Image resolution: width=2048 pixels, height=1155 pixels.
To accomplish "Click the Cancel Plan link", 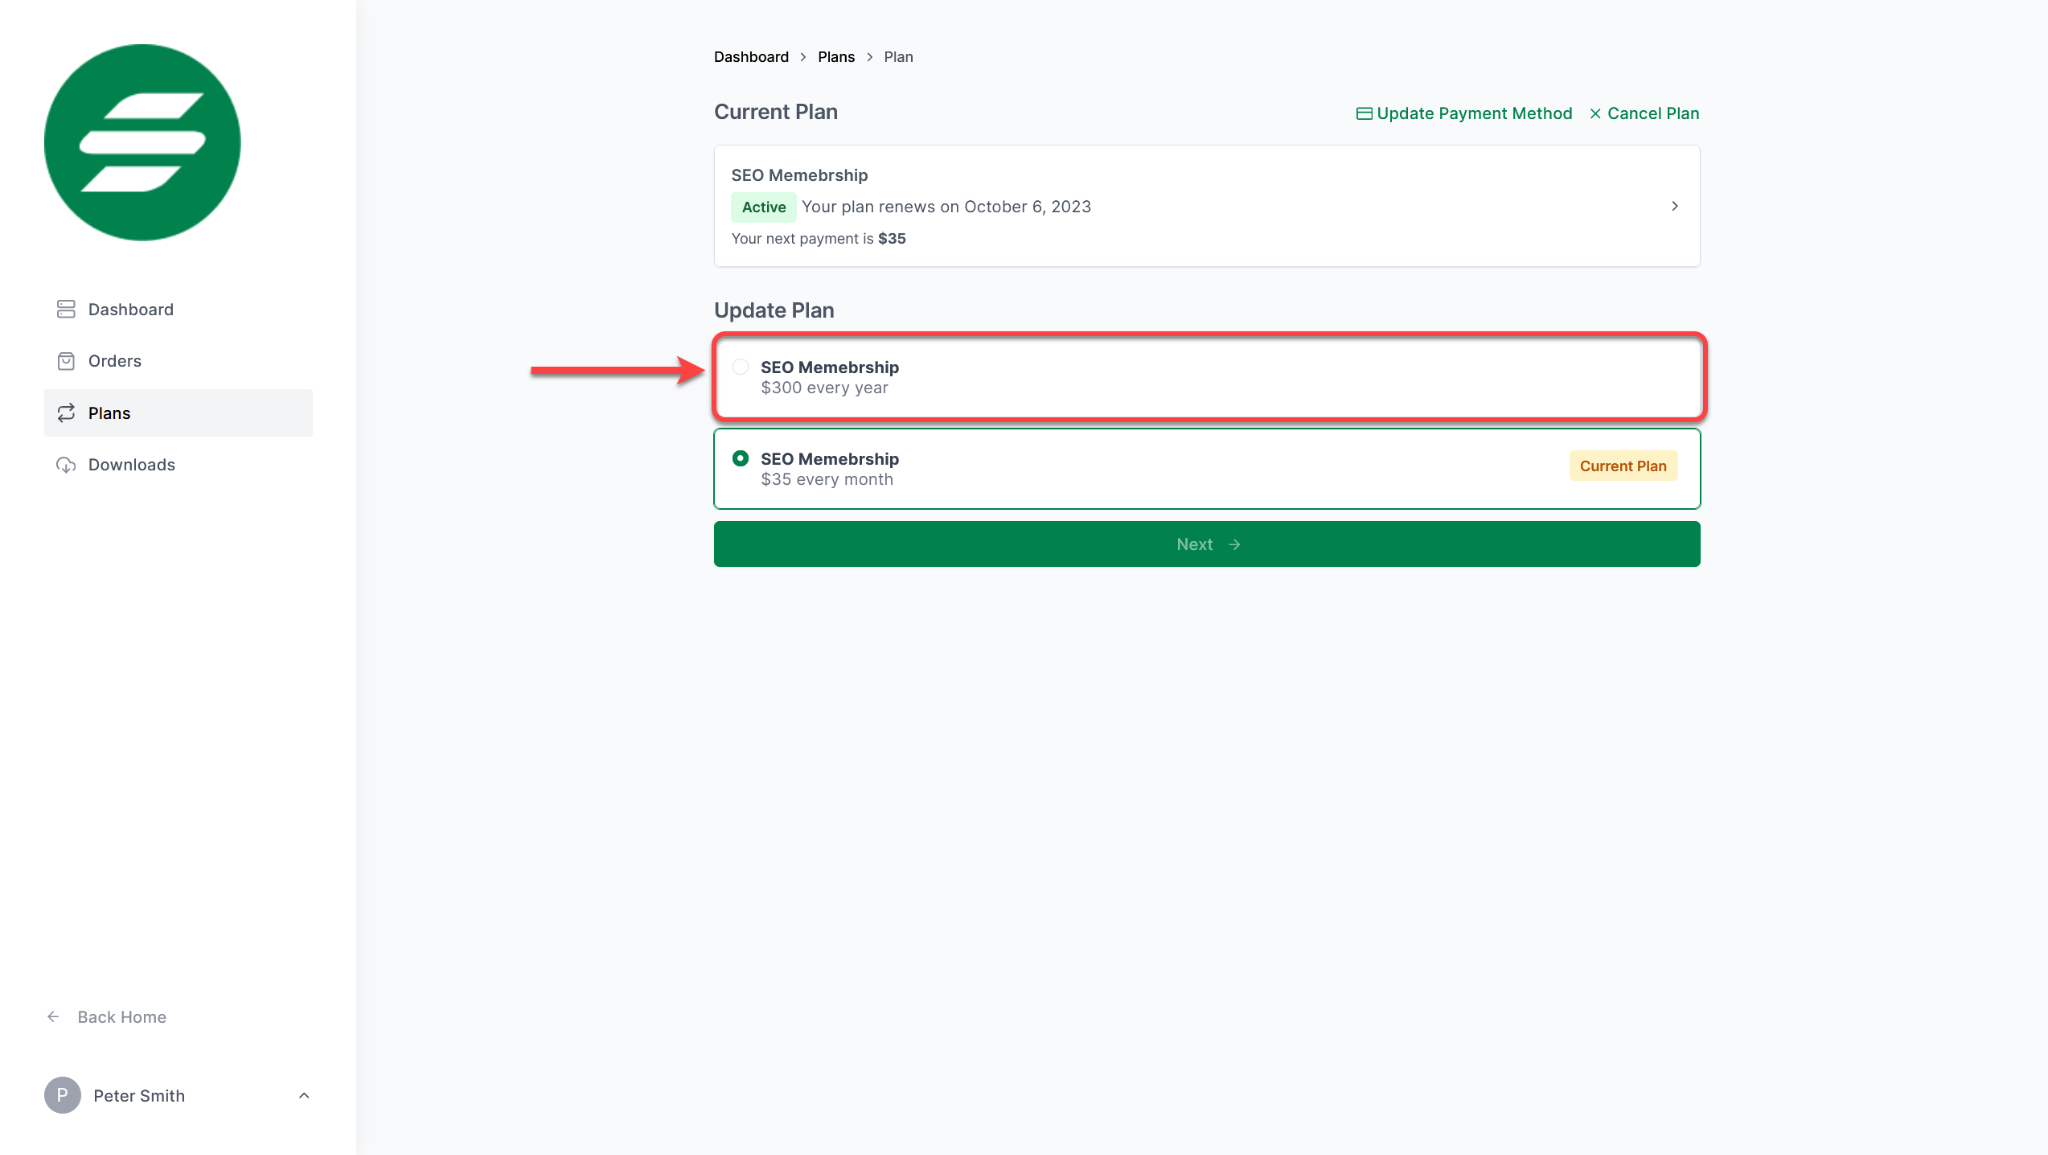I will click(x=1641, y=113).
